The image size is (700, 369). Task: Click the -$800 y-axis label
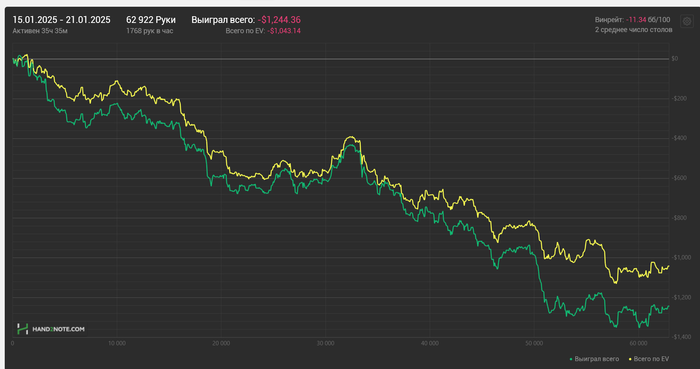679,218
